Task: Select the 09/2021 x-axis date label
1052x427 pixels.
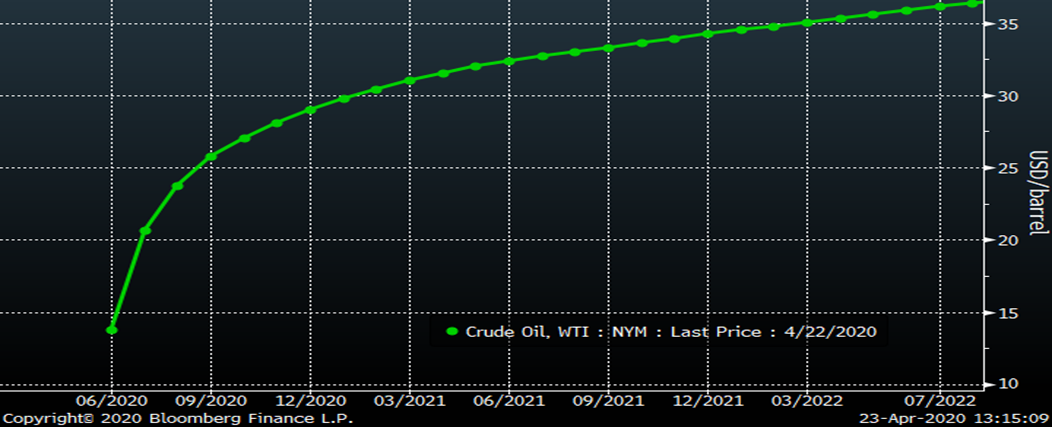Action: pyautogui.click(x=608, y=400)
